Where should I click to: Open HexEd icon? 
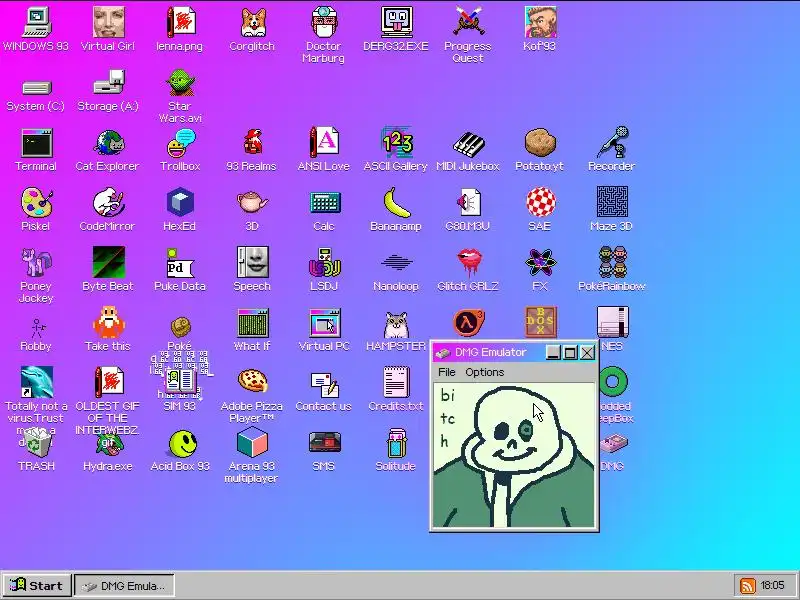point(180,202)
